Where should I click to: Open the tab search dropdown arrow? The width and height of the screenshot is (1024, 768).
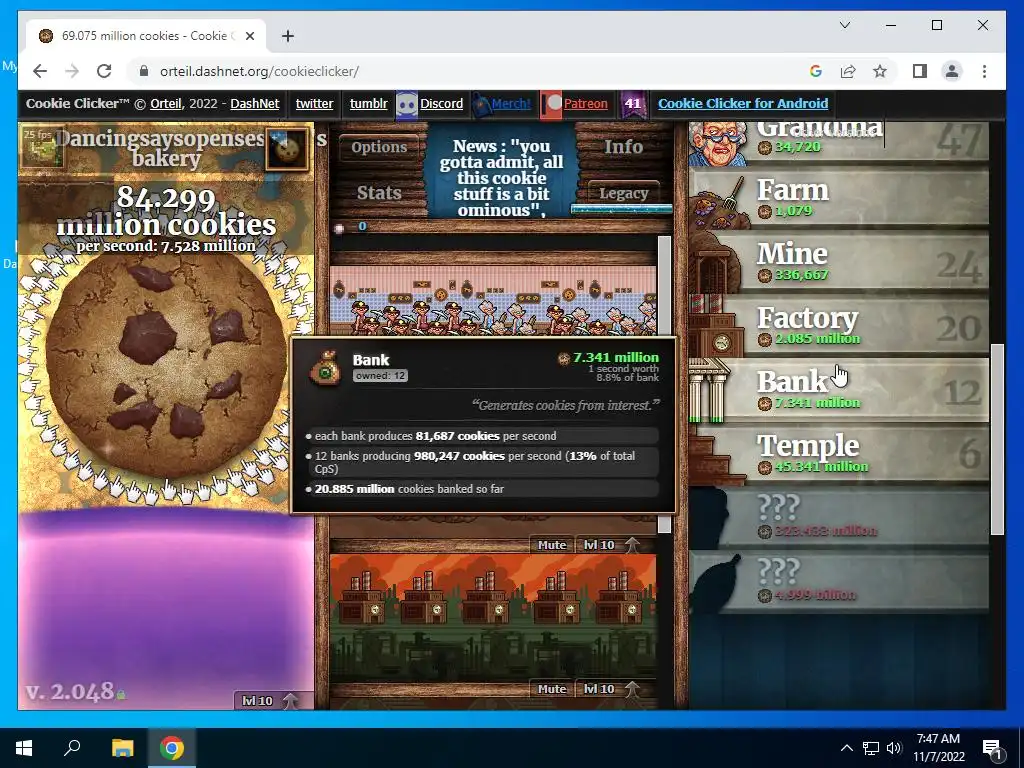[x=845, y=25]
